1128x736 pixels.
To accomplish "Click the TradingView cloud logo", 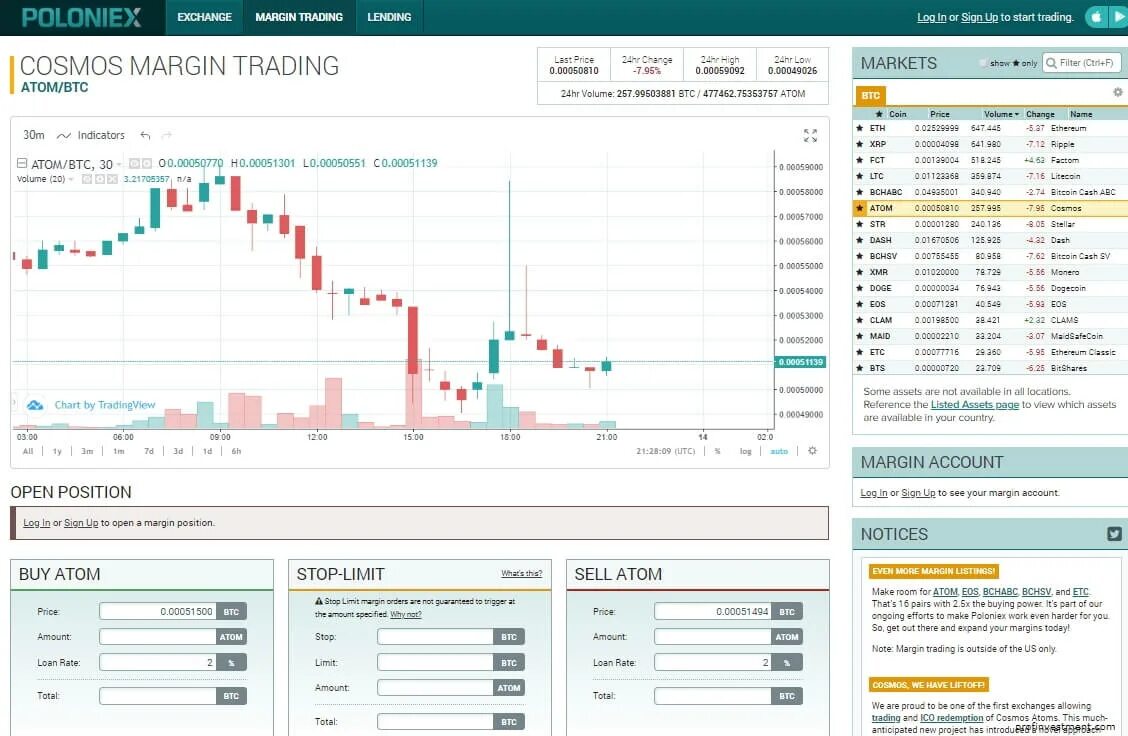I will [35, 405].
